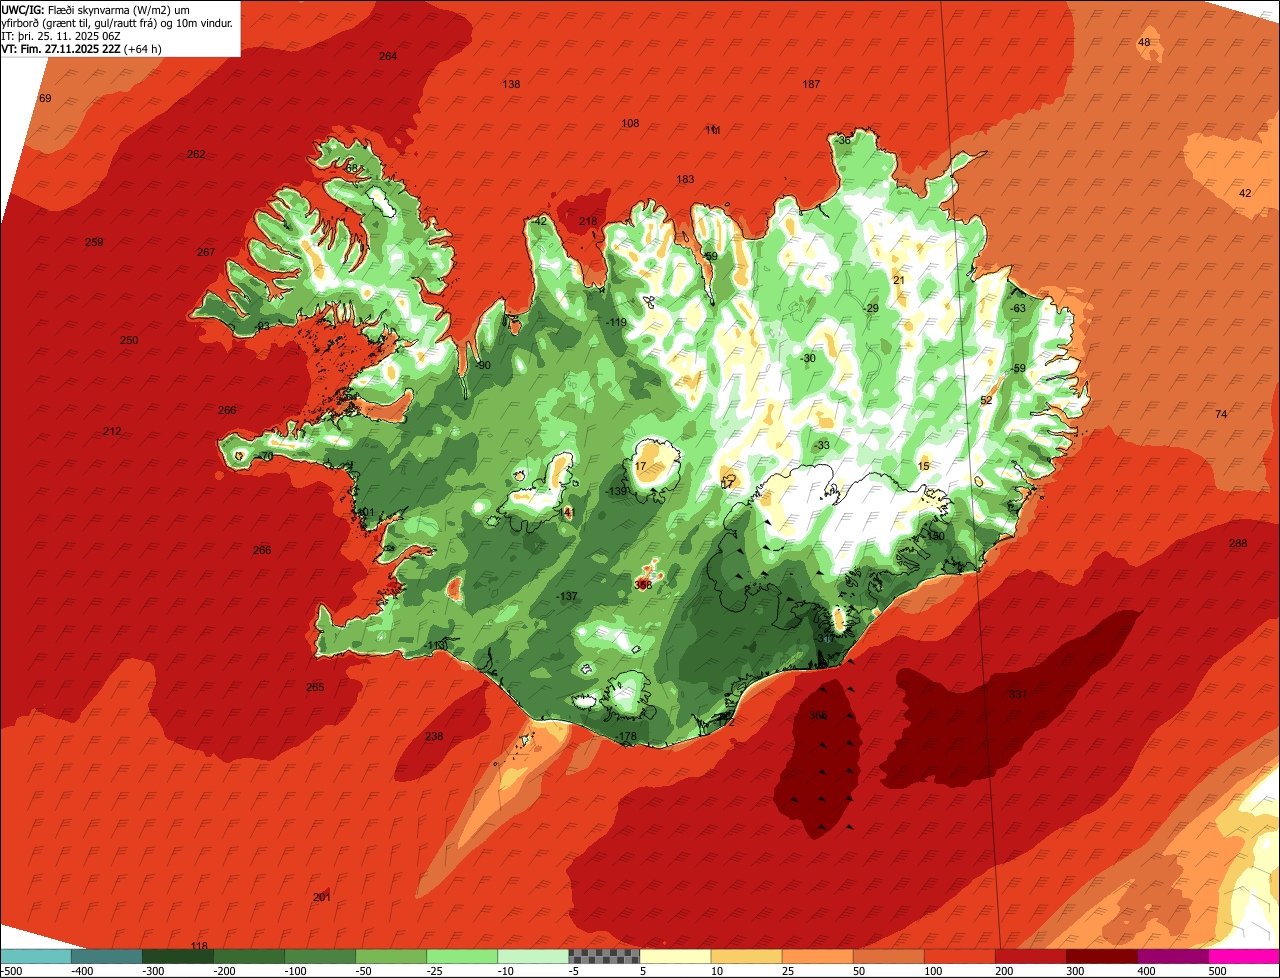Click the glacier value 17
Screen dimensions: 1280x978
[x=641, y=466]
